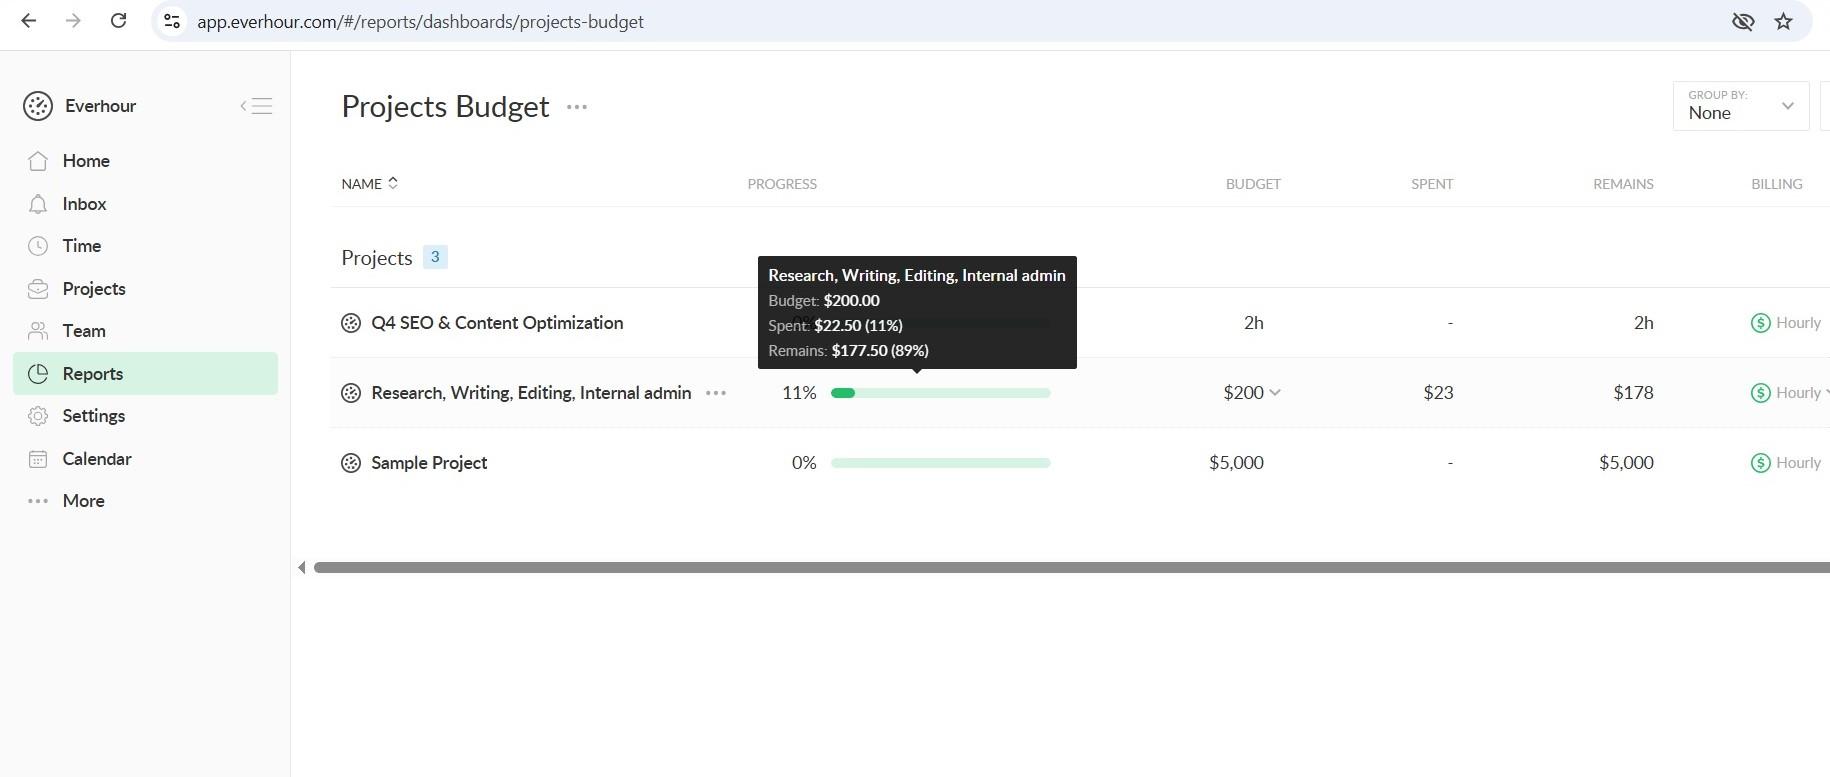Click the Reports pie chart icon
Viewport: 1830px width, 777px height.
(x=38, y=374)
